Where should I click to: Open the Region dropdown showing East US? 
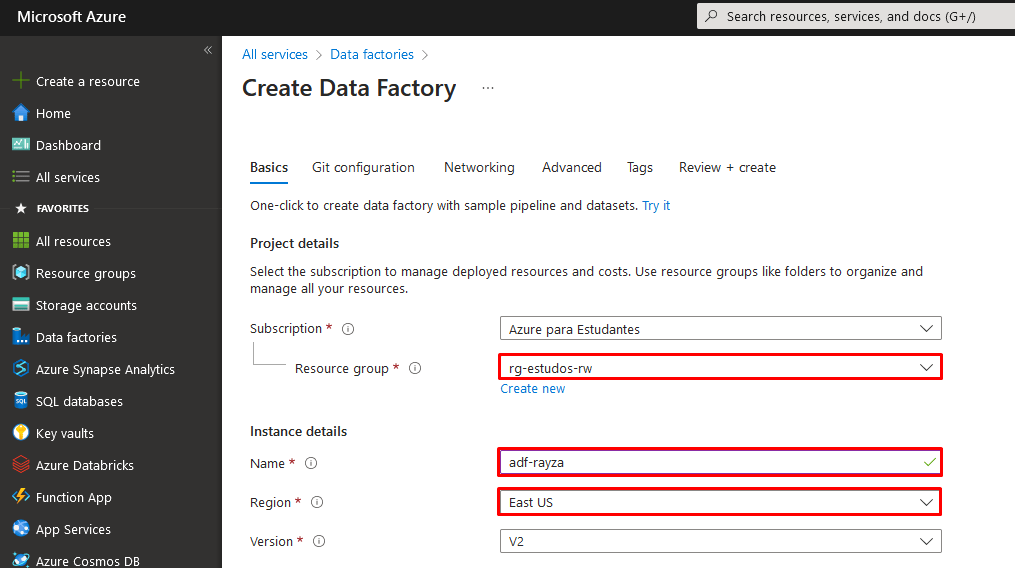click(720, 502)
